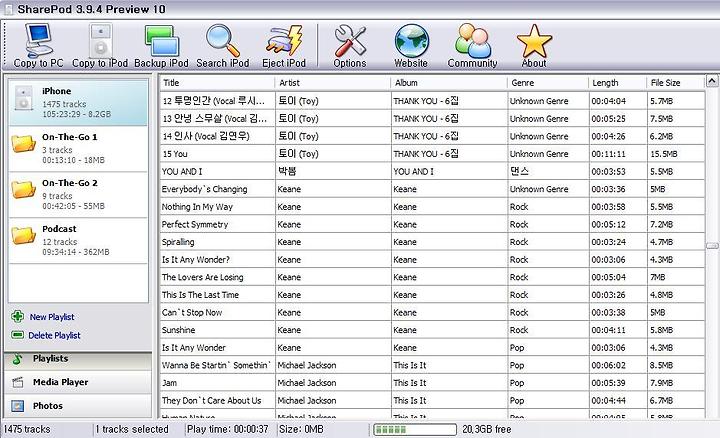The width and height of the screenshot is (720, 438).
Task: Select the track 'Sunshine'
Action: (x=433, y=330)
